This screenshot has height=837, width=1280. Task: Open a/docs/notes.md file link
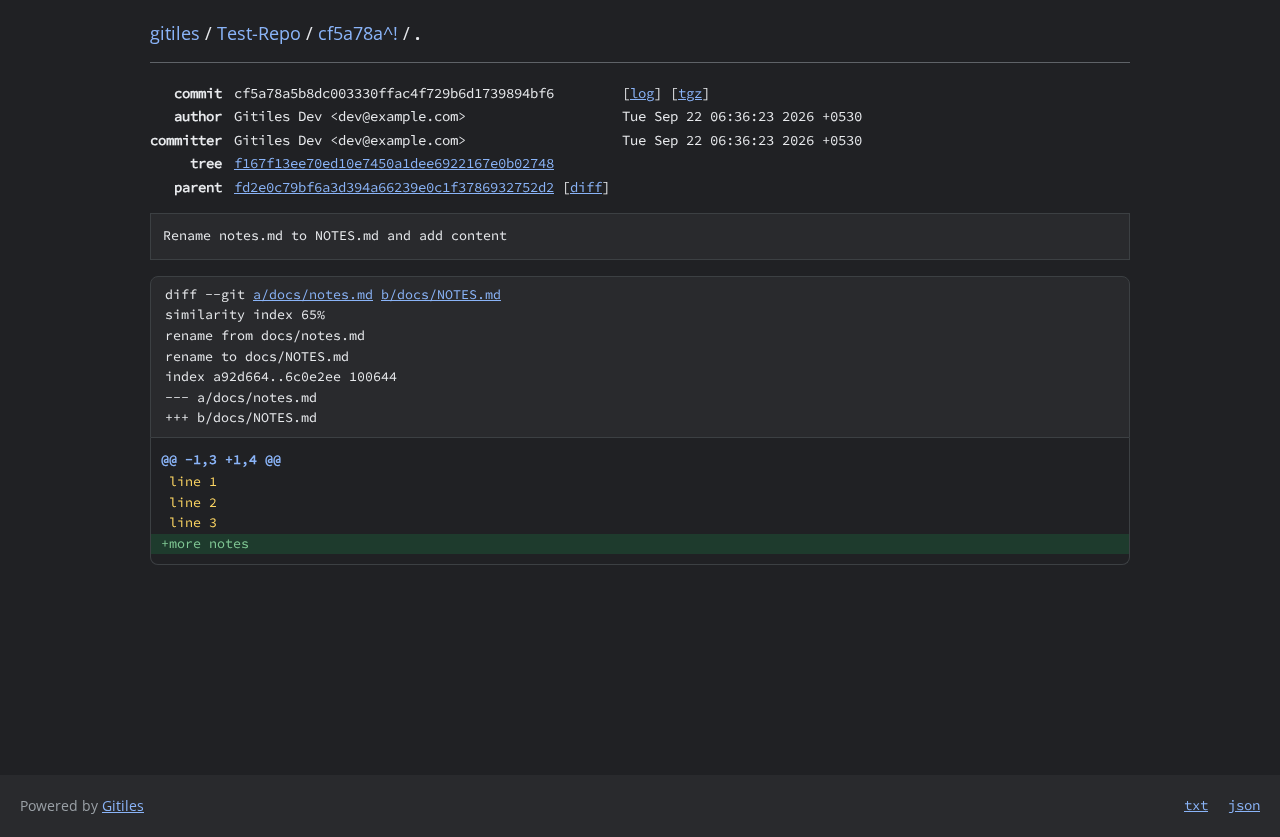tap(313, 294)
